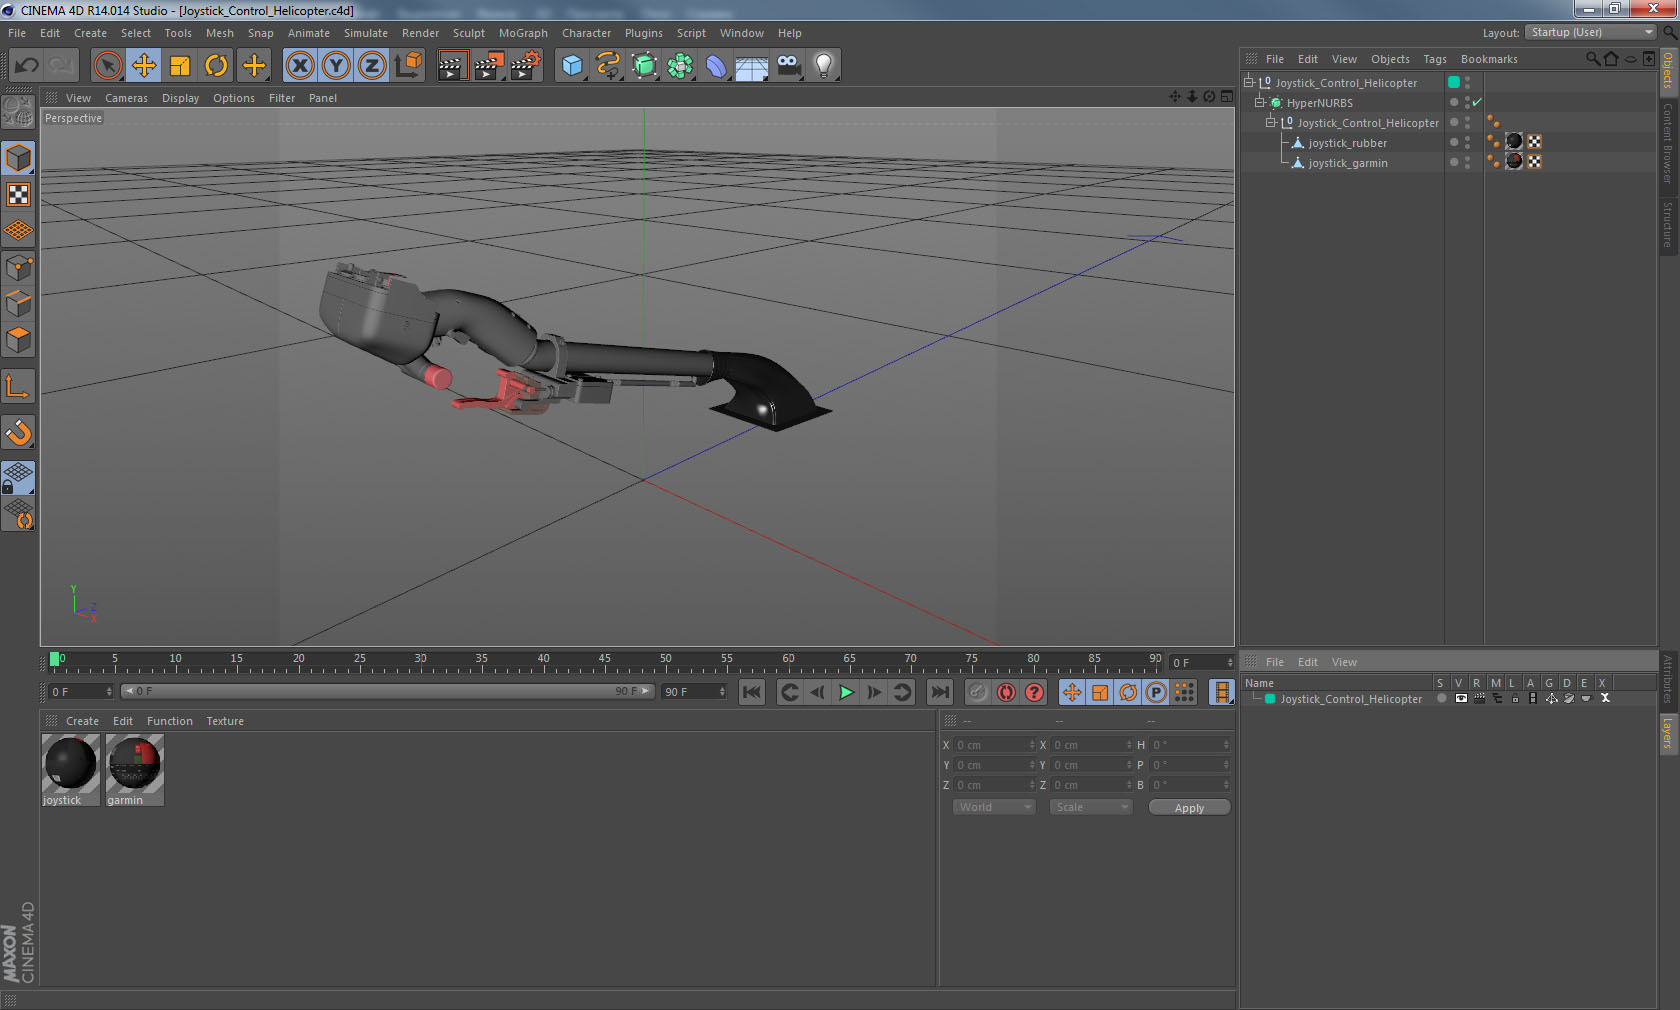Click the Apply coordinates button
This screenshot has height=1010, width=1680.
click(1189, 808)
